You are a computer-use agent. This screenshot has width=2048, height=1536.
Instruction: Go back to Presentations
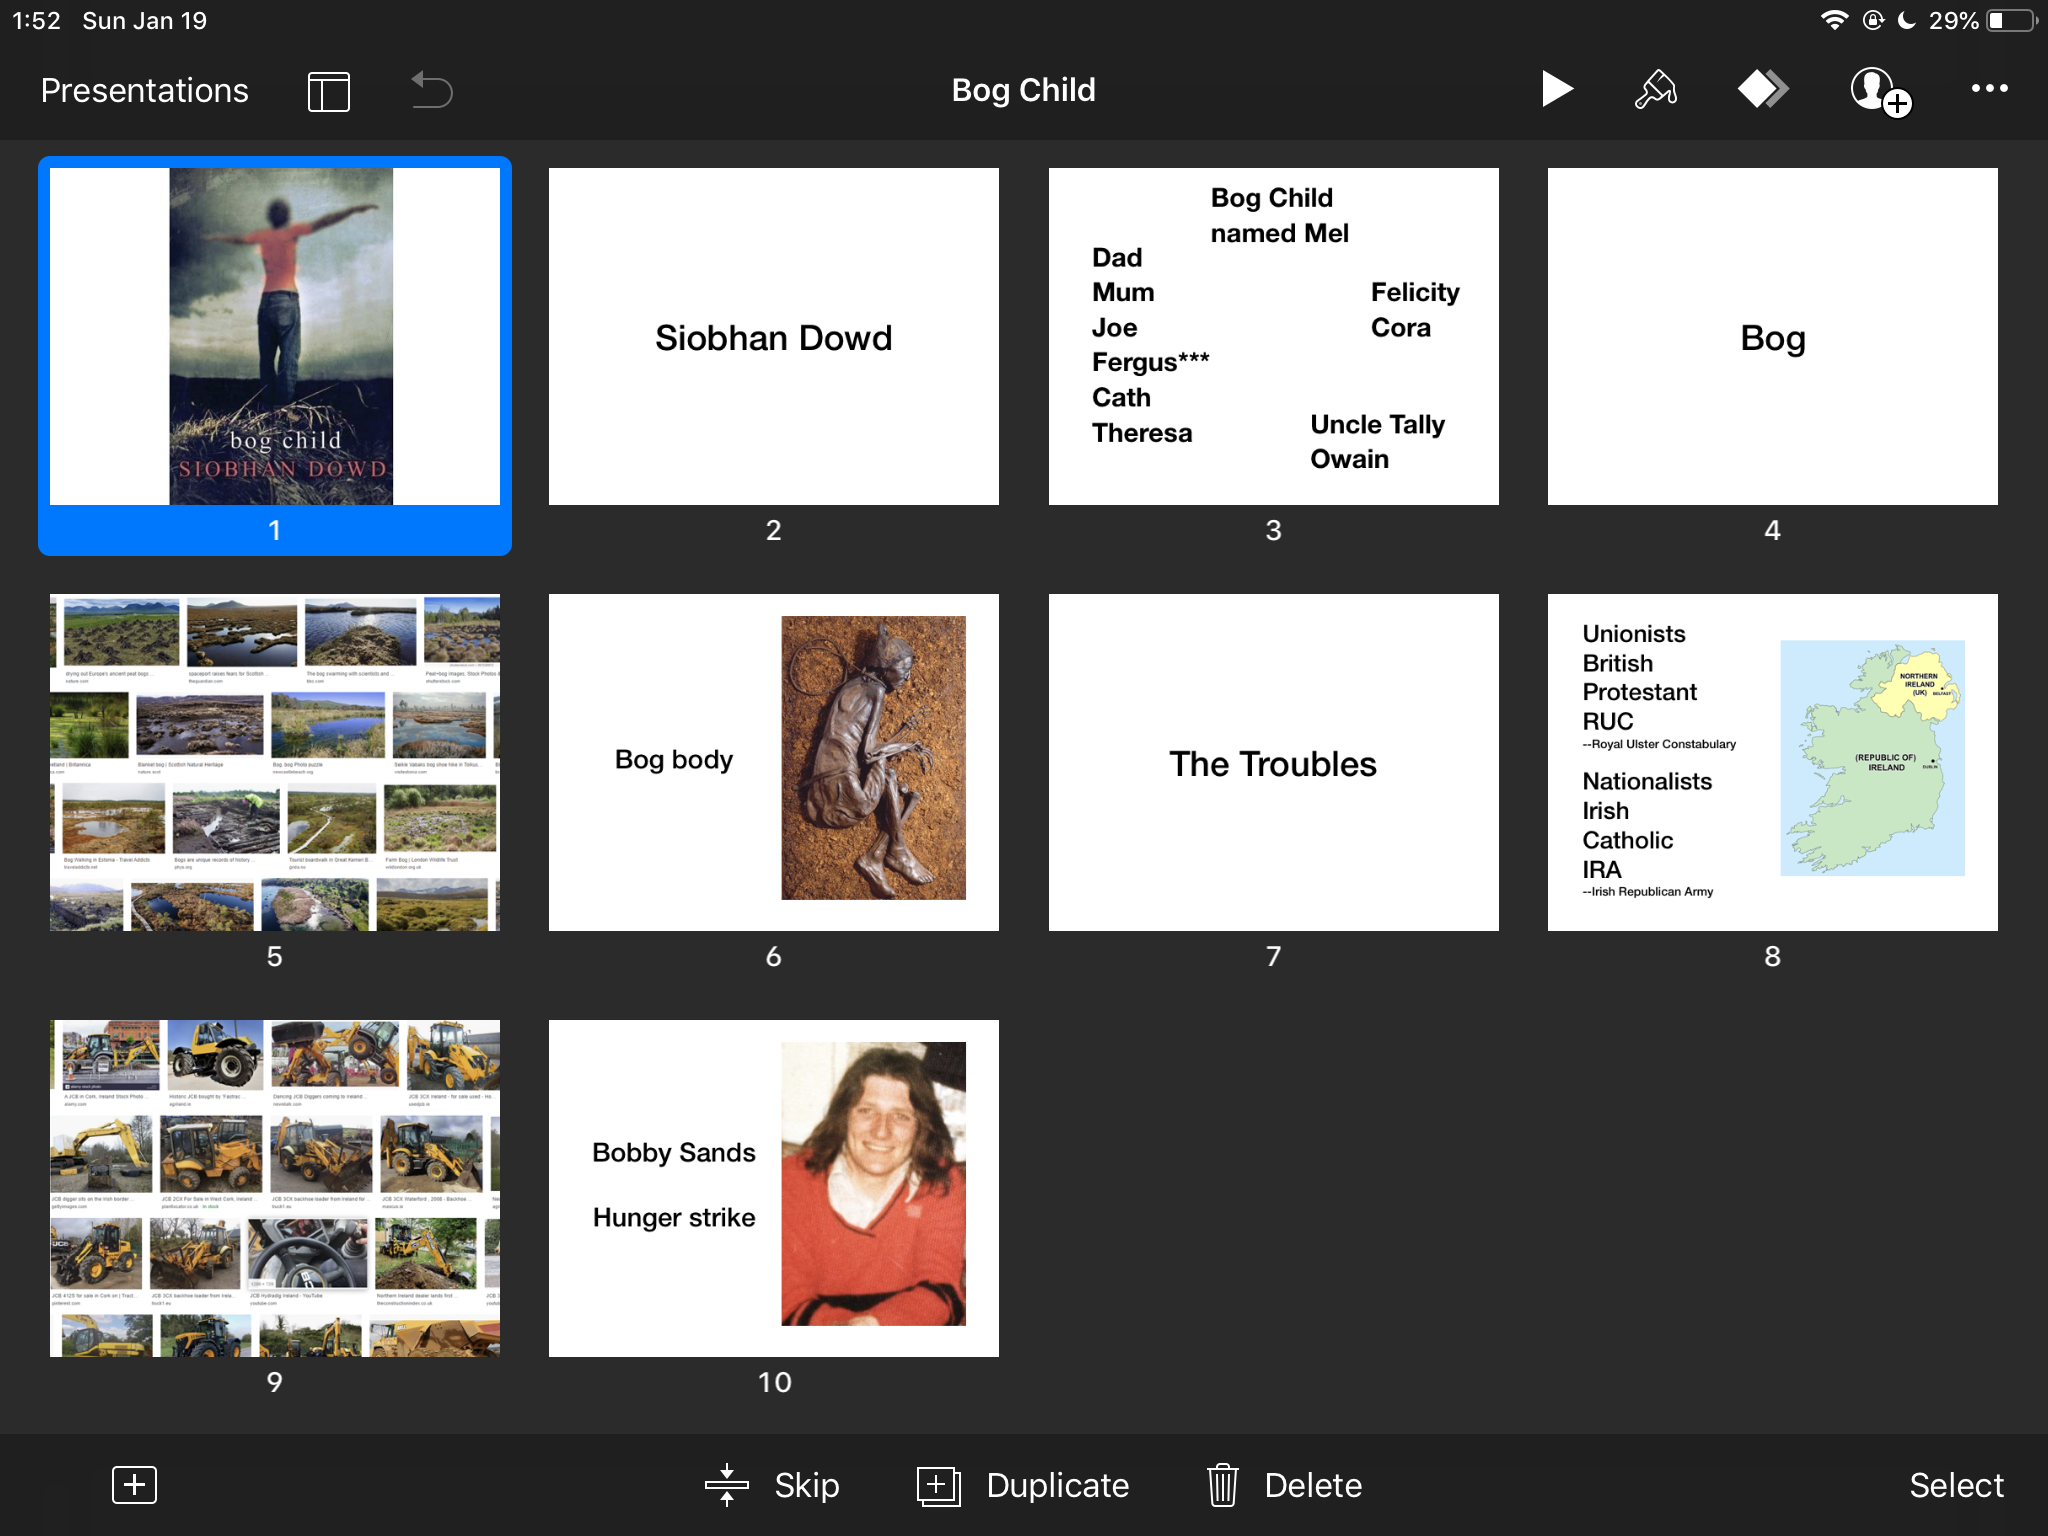(x=144, y=90)
